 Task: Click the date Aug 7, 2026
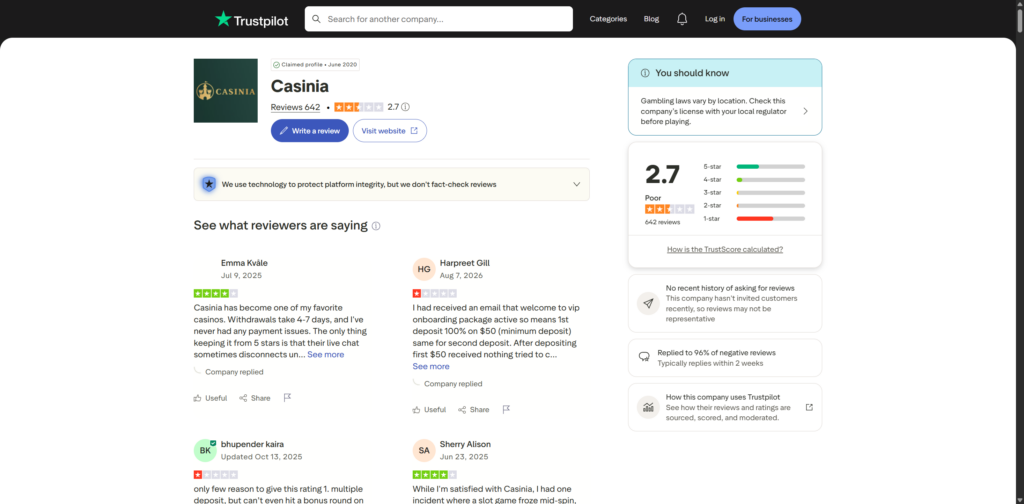(460, 276)
